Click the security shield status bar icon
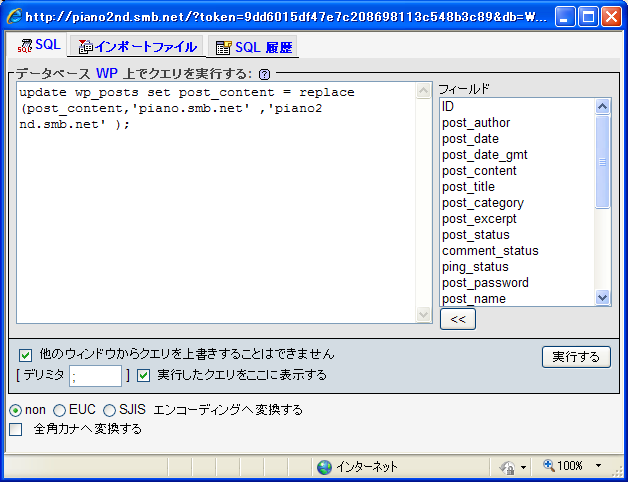Image resolution: width=628 pixels, height=482 pixels. click(x=506, y=467)
